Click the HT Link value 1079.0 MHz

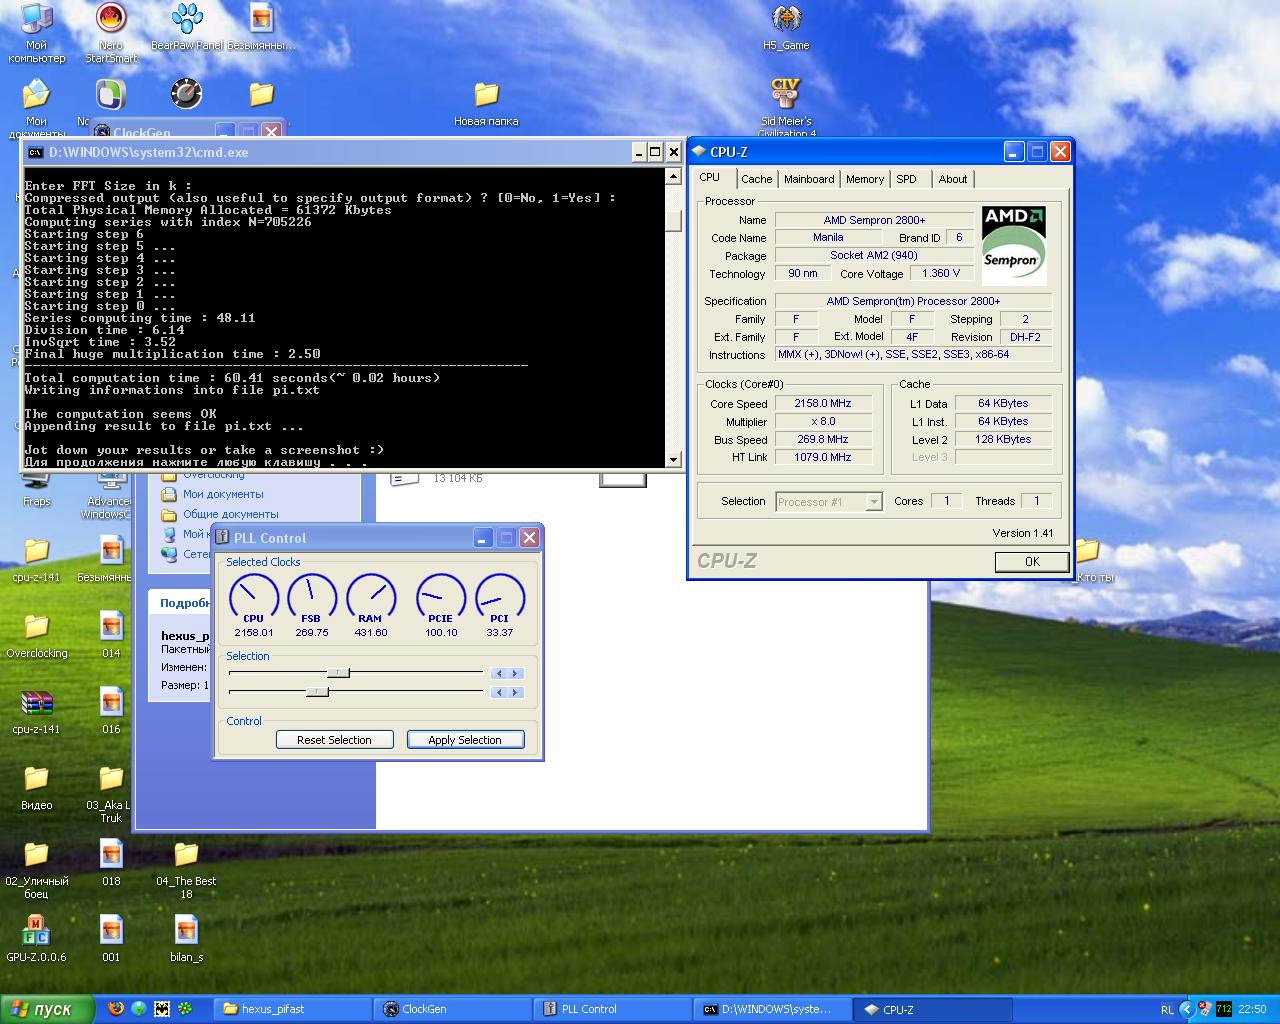(823, 457)
